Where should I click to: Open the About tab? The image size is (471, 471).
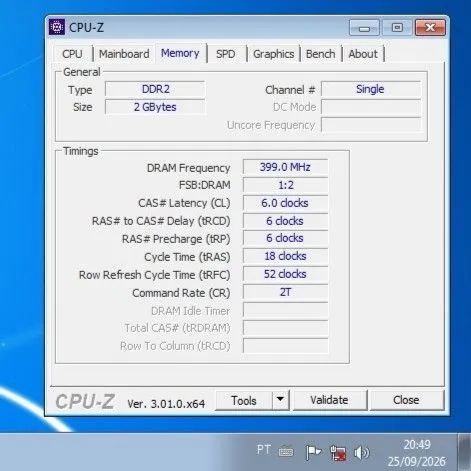[363, 54]
